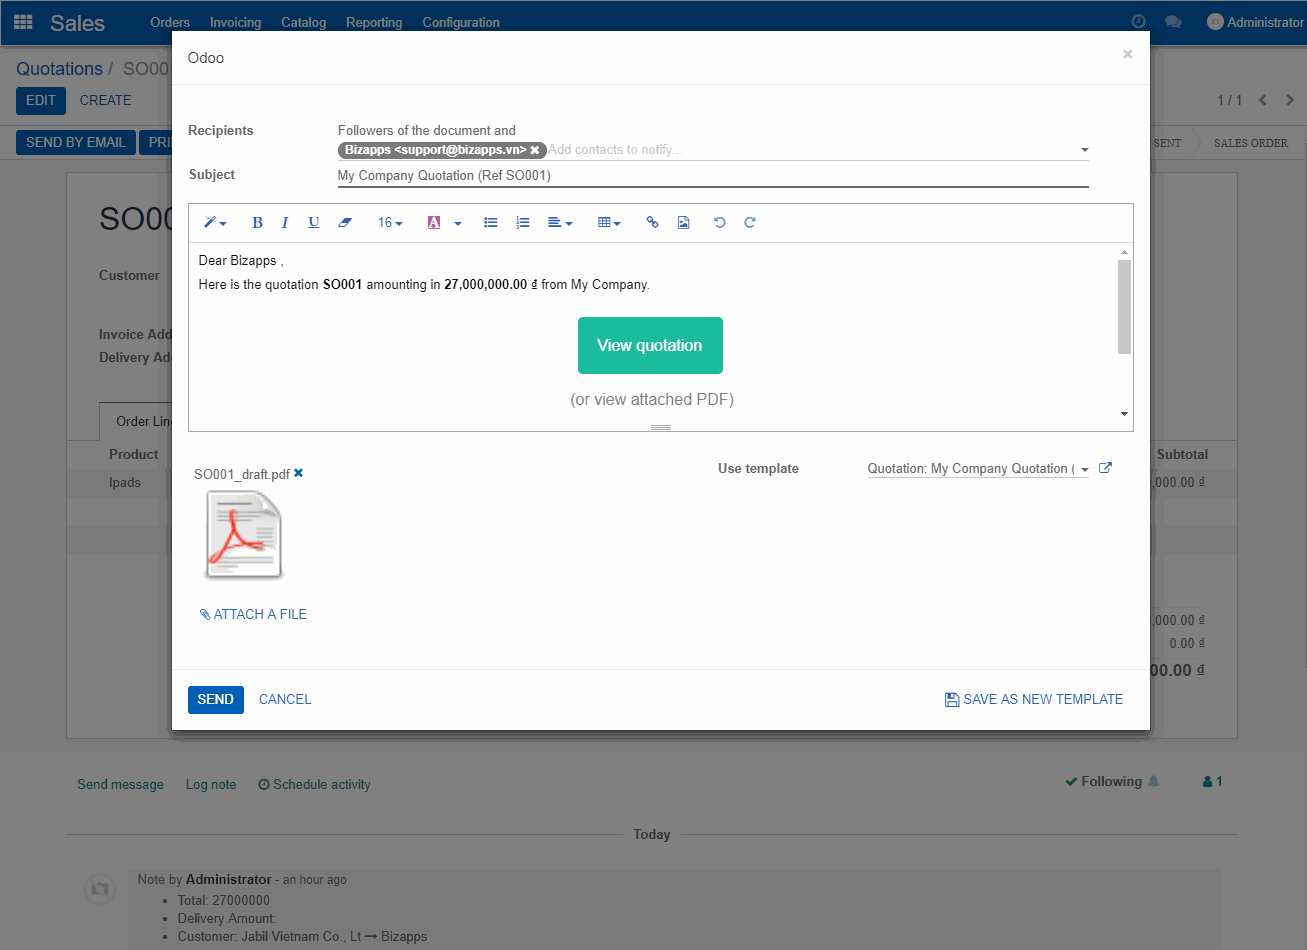Click SAVE AS NEW TEMPLATE
This screenshot has width=1307, height=950.
[x=1034, y=699]
